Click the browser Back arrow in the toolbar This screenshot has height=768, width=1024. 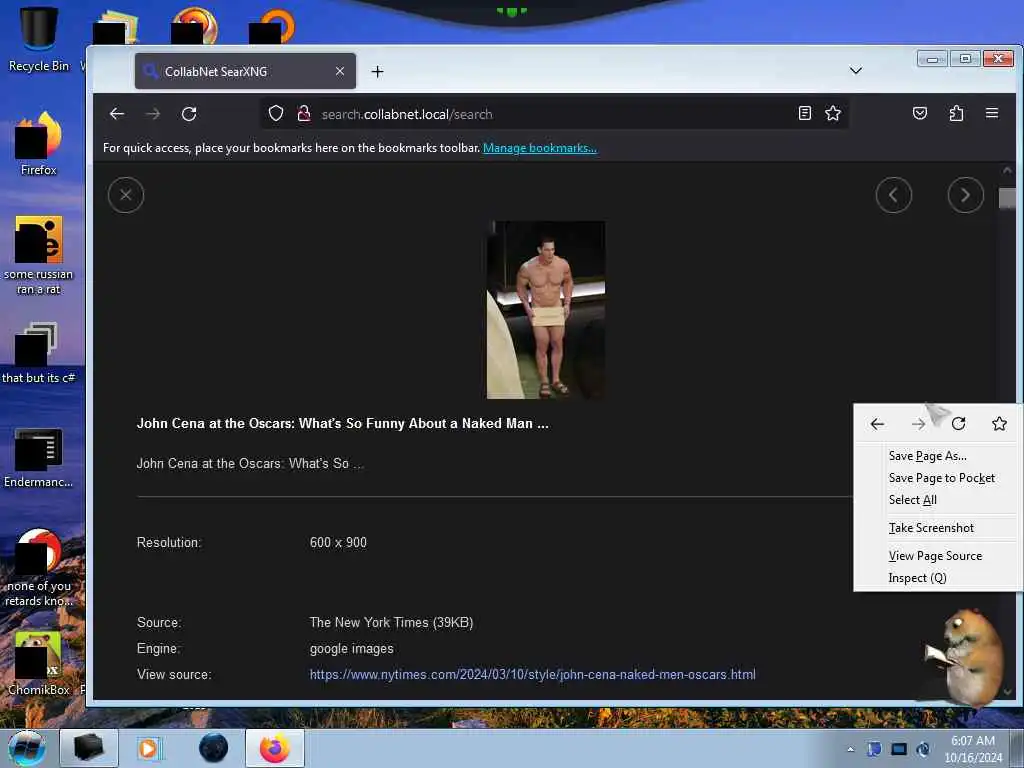pyautogui.click(x=117, y=114)
